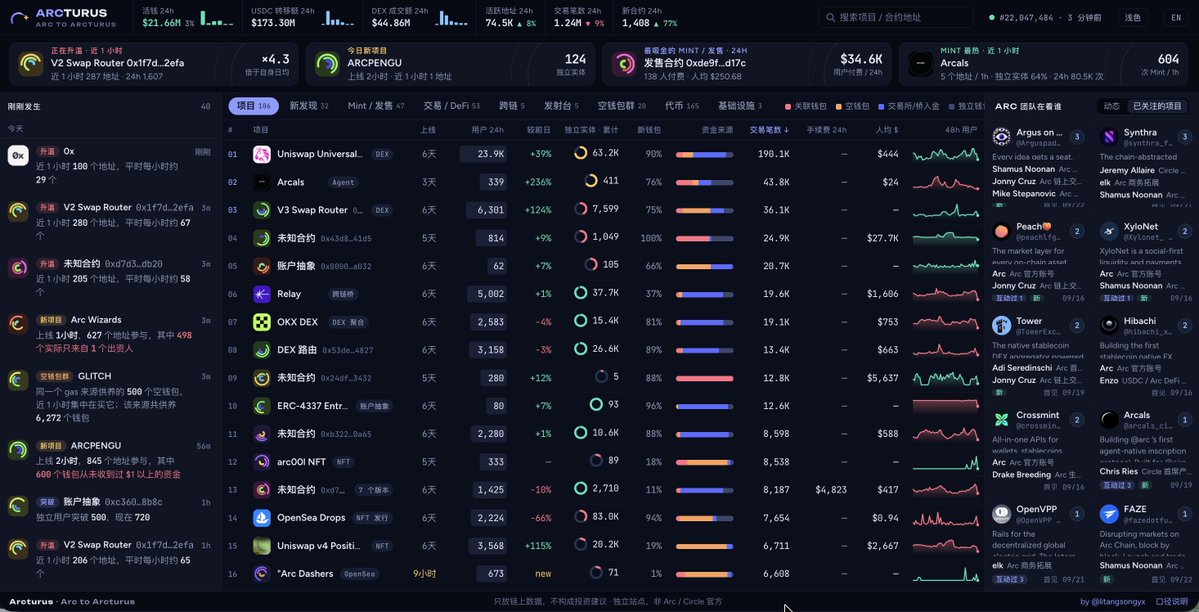Screen dimensions: 1199x612
Task: Open the 口径说明 footer link
Action: pyautogui.click(x=1171, y=602)
